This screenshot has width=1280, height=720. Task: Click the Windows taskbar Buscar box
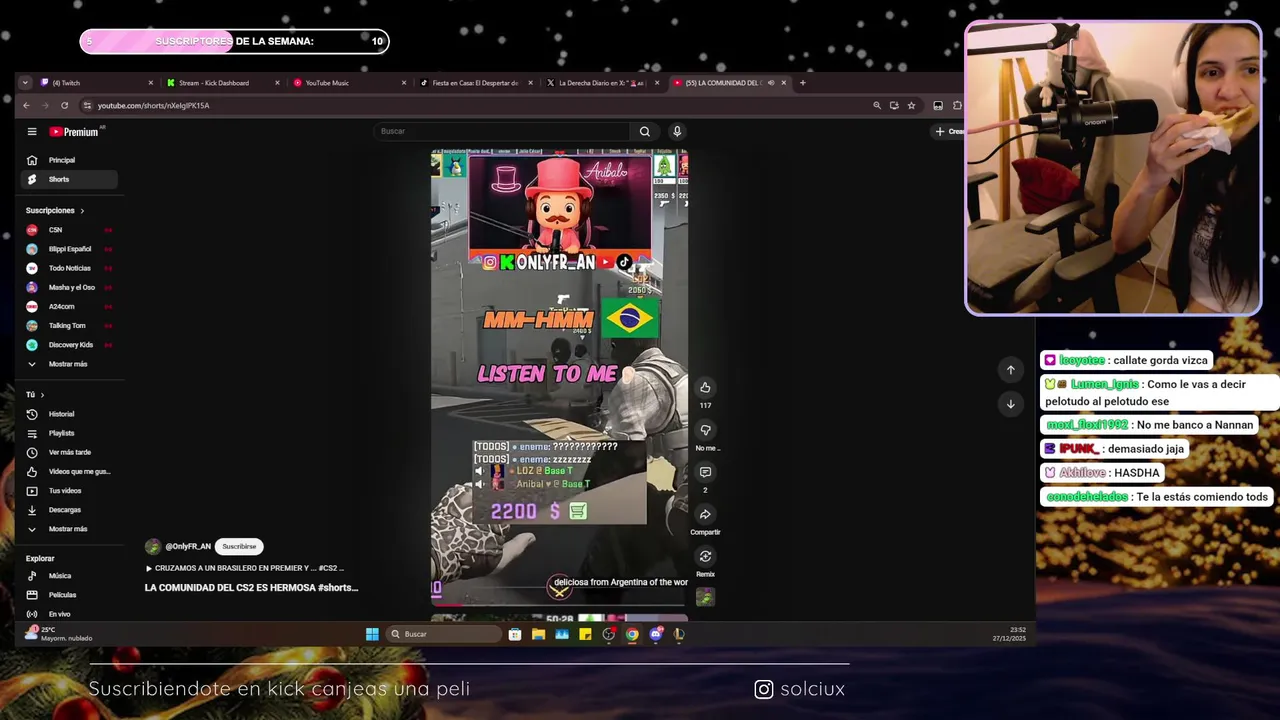444,634
